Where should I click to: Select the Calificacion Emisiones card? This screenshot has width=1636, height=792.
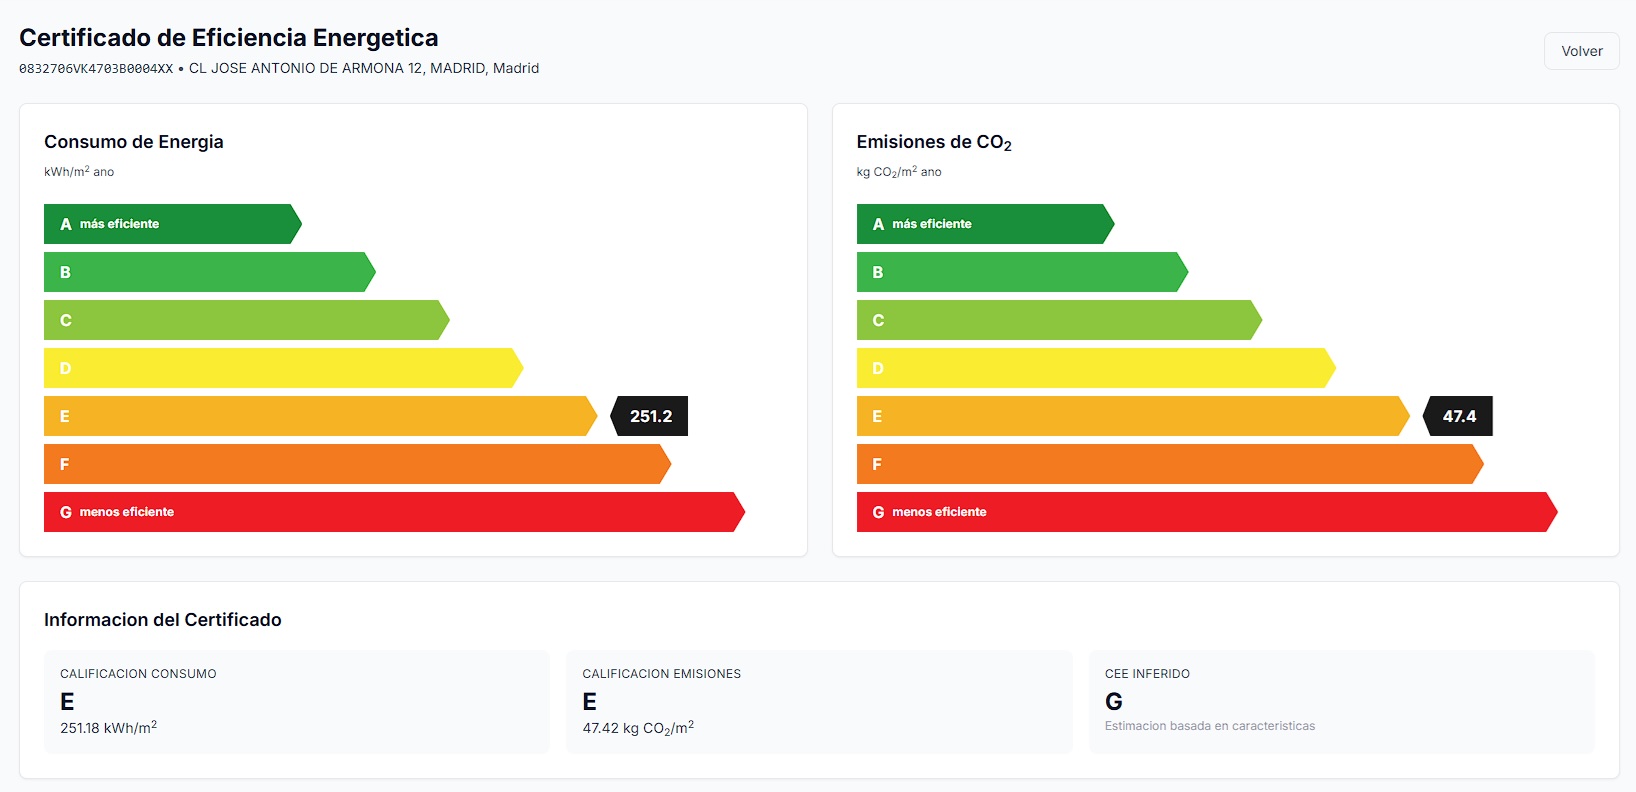[819, 701]
